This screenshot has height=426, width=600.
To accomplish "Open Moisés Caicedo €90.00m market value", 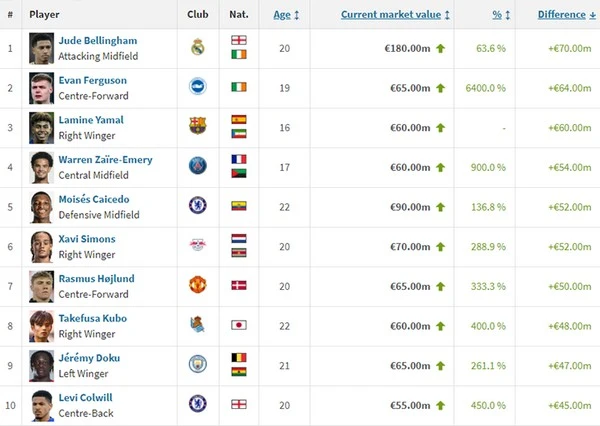I will (410, 207).
